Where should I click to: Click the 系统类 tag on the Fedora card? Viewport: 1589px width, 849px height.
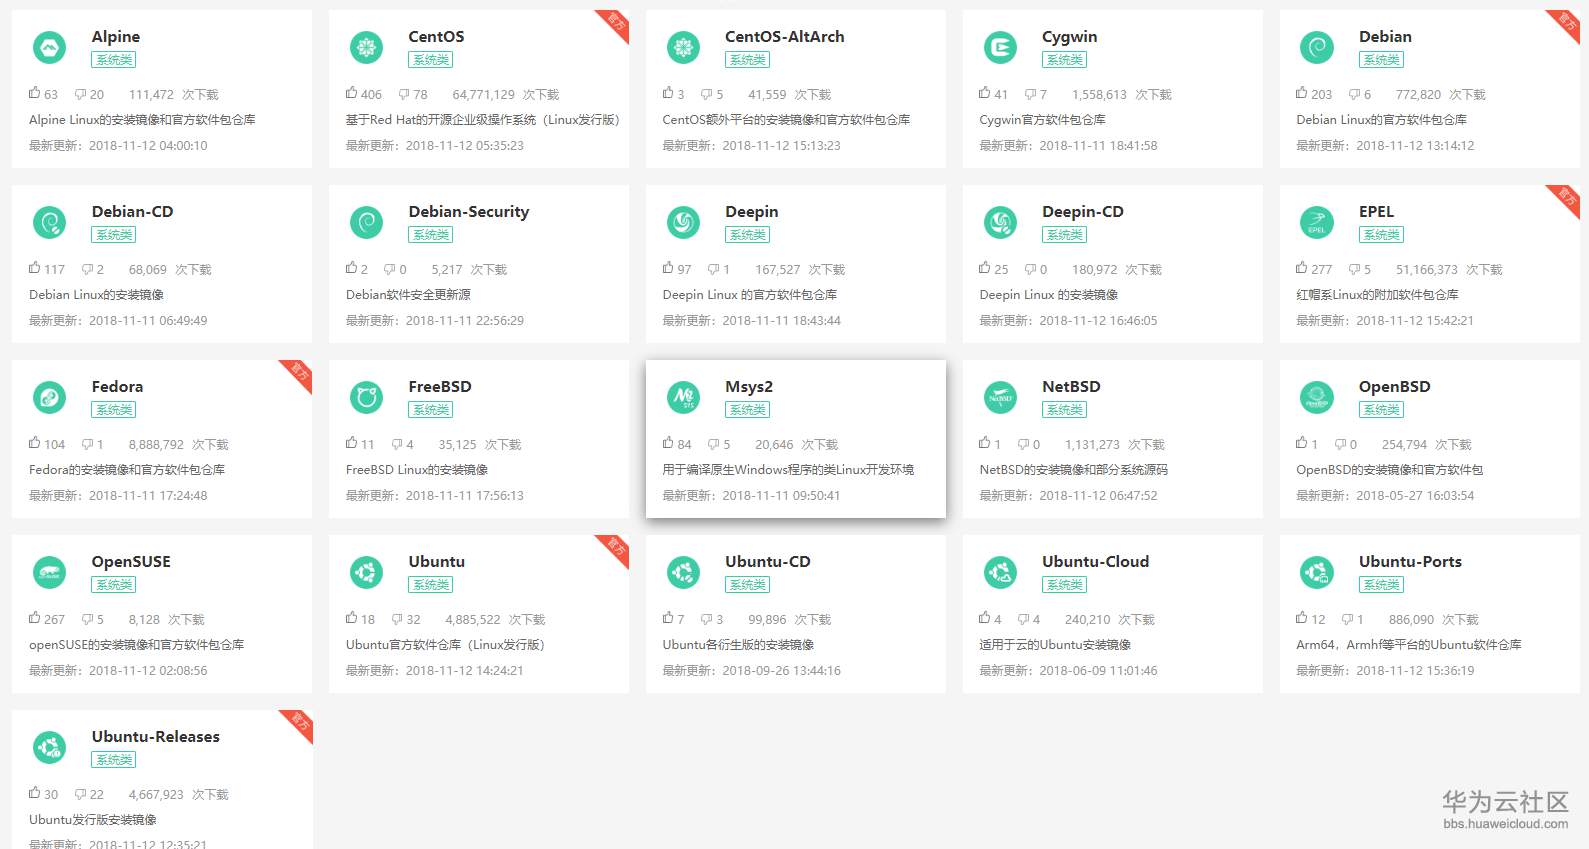click(114, 410)
